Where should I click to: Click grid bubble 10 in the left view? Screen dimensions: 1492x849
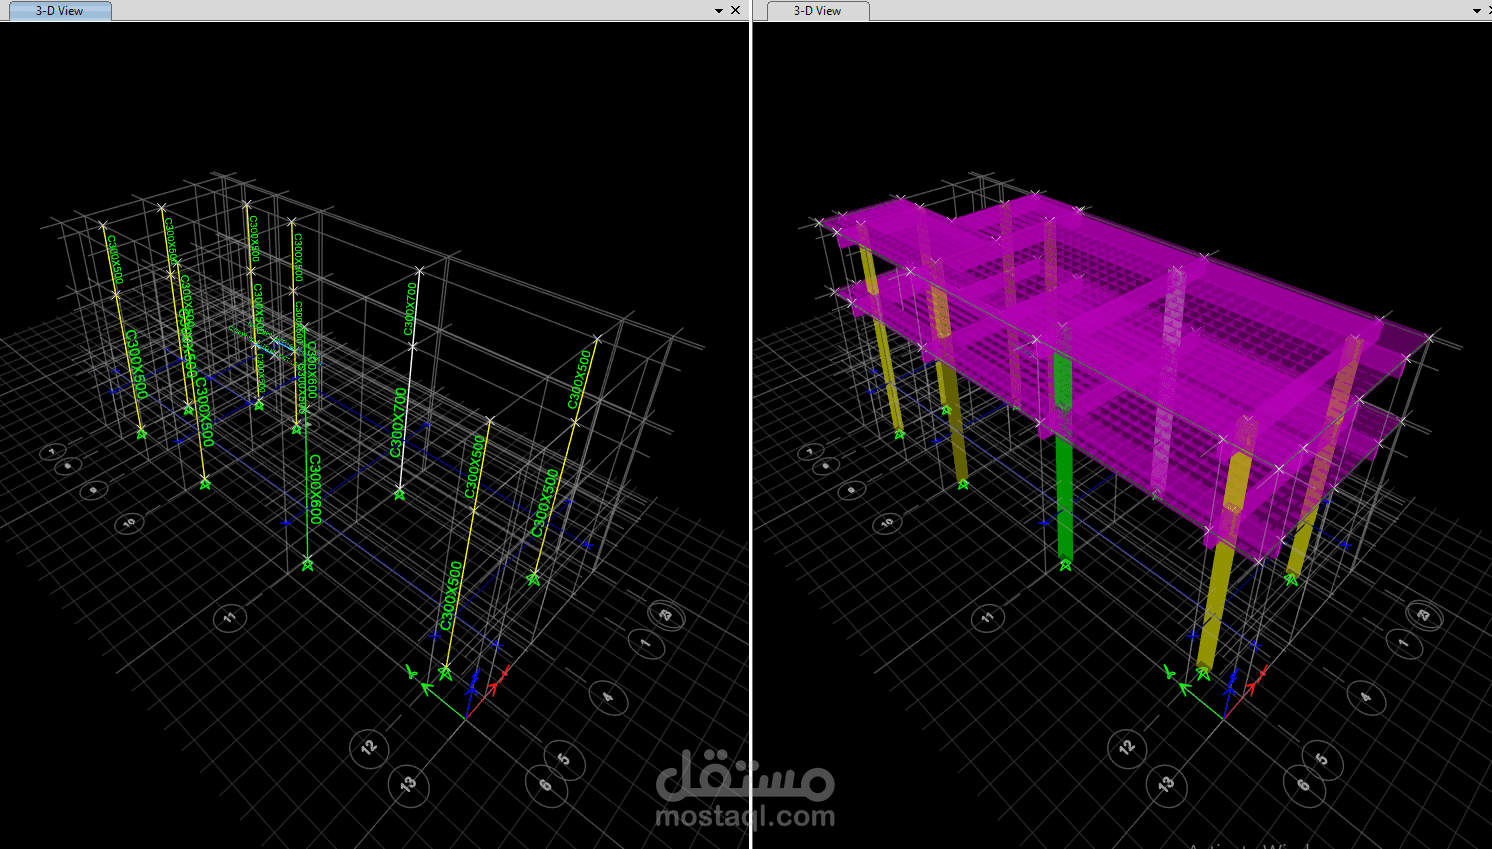click(129, 523)
